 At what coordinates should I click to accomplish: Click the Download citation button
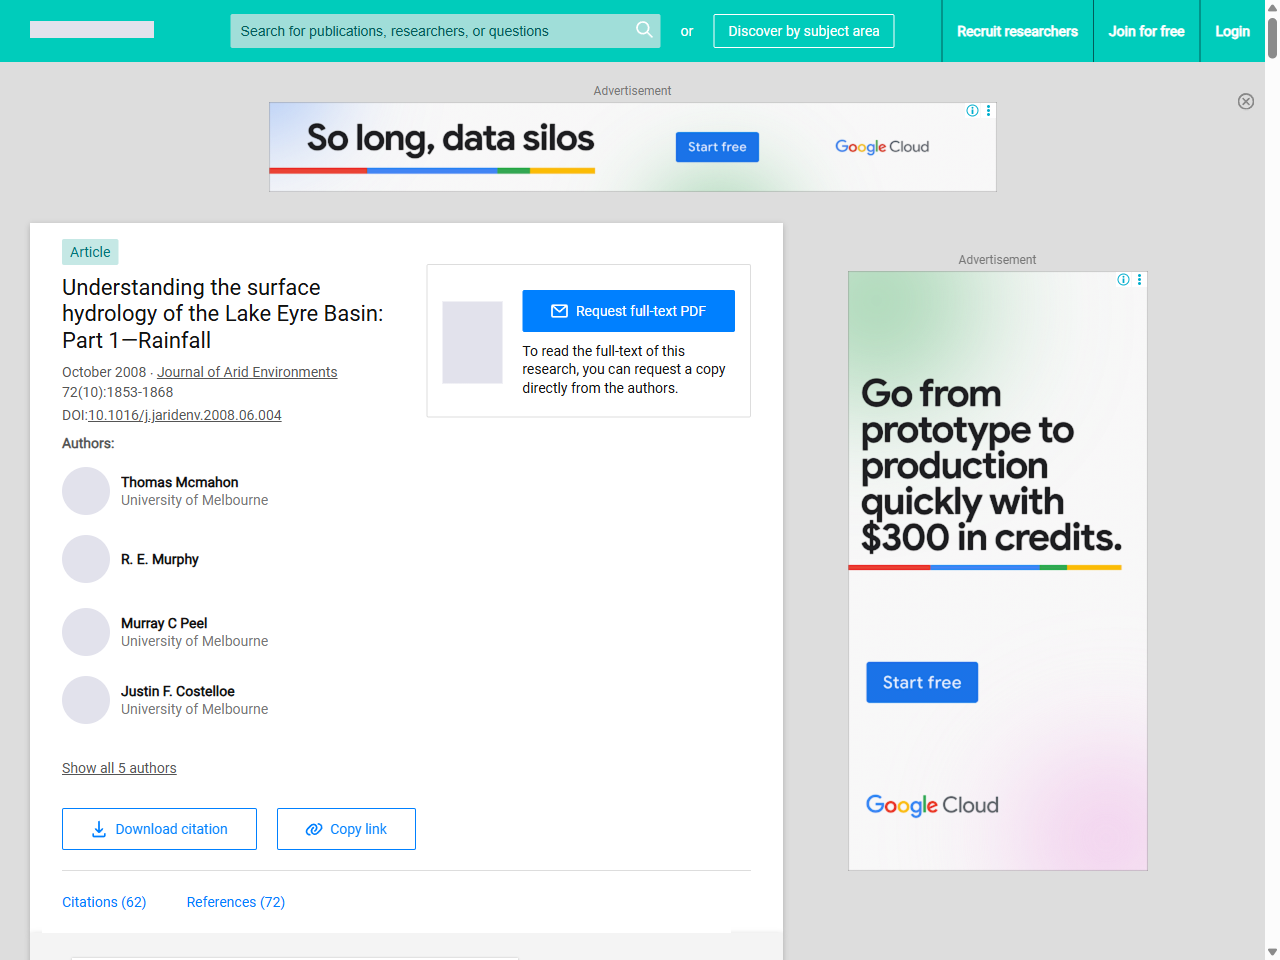(159, 829)
